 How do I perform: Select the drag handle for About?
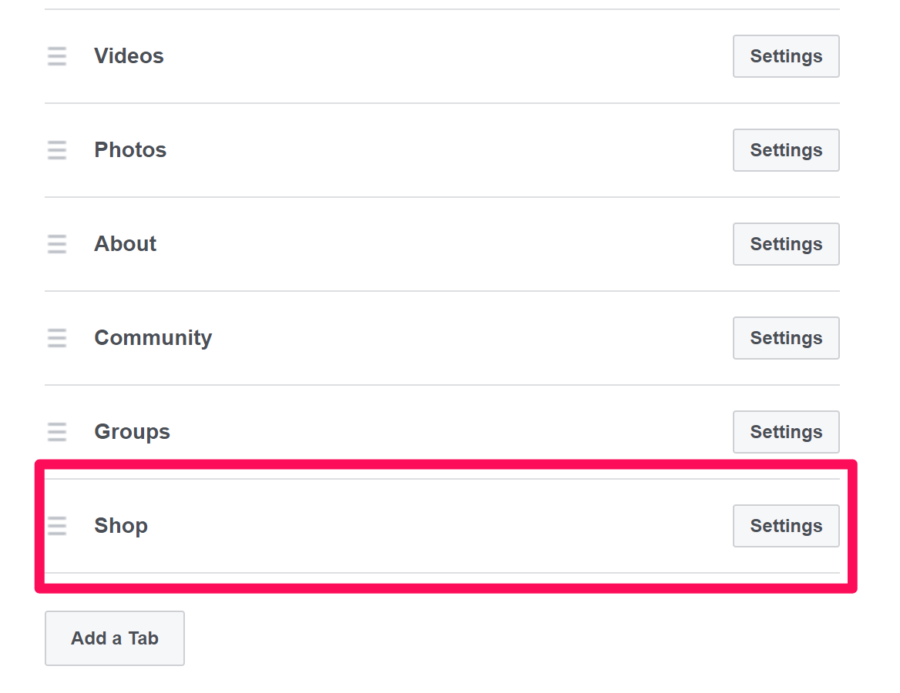pyautogui.click(x=57, y=244)
